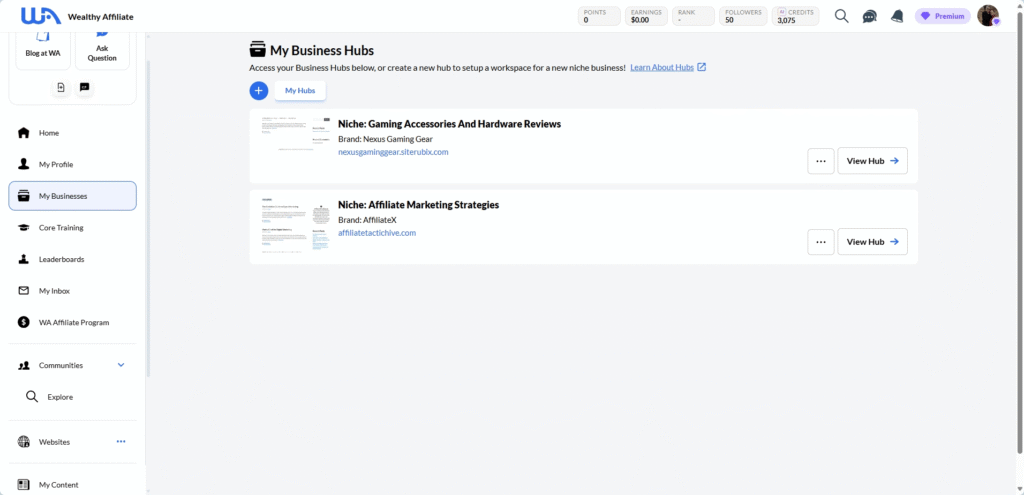Screen dimensions: 1024x495
Task: Click View Hub for Nexus Gaming Gear
Action: click(x=872, y=161)
